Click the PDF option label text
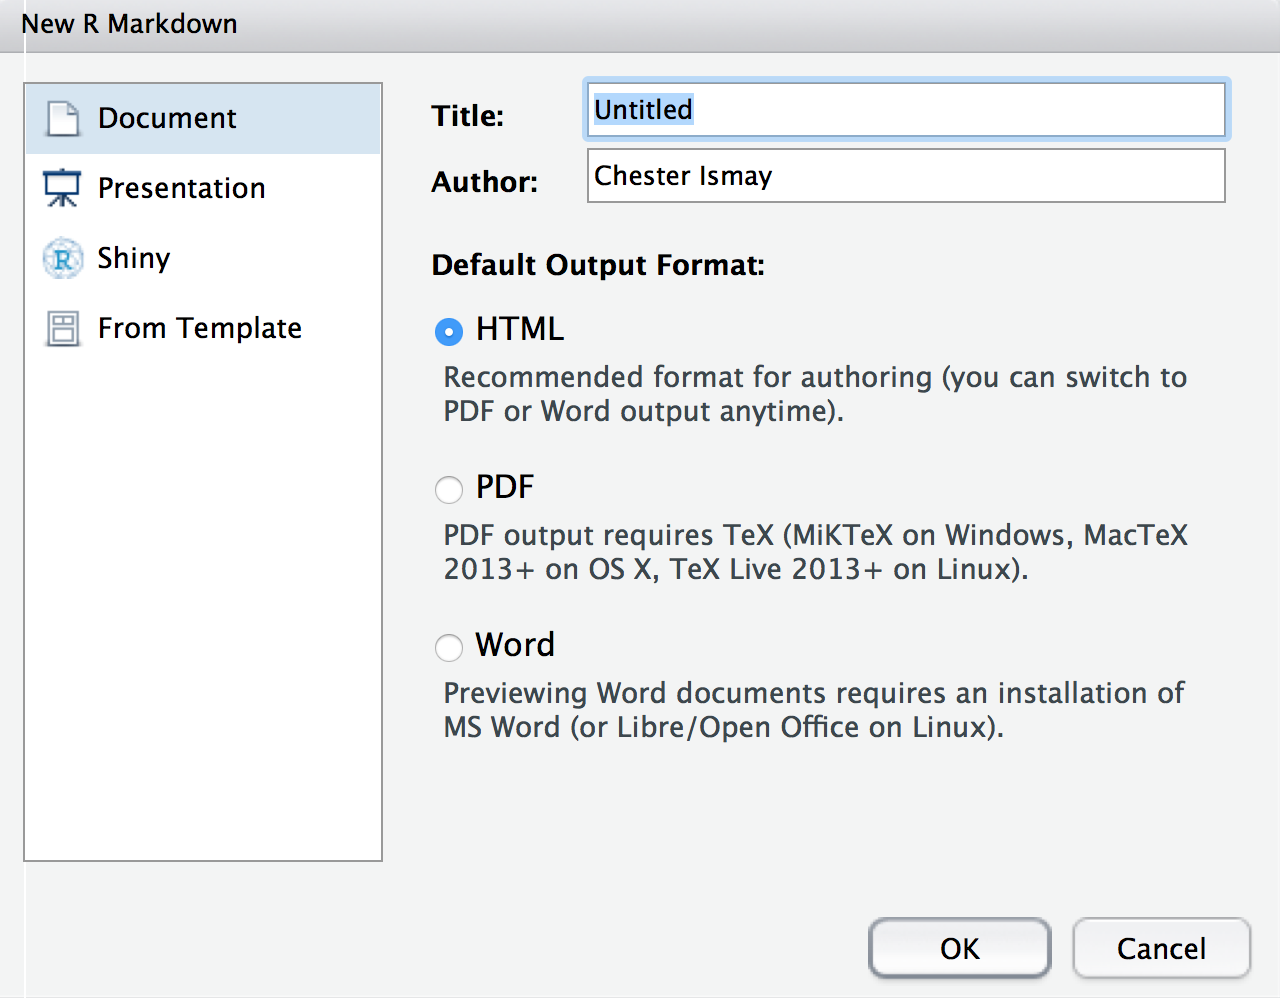1280x998 pixels. click(x=505, y=487)
